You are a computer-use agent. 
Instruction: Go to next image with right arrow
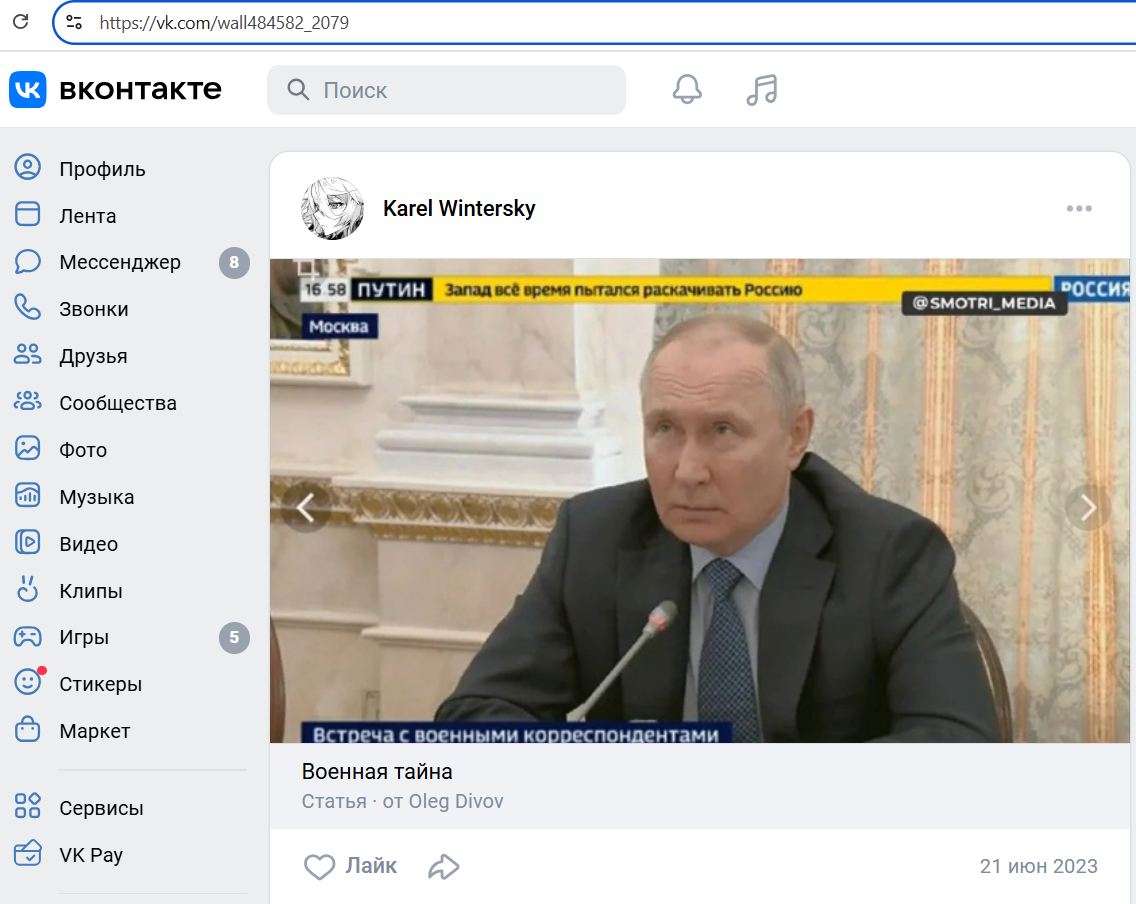point(1088,507)
